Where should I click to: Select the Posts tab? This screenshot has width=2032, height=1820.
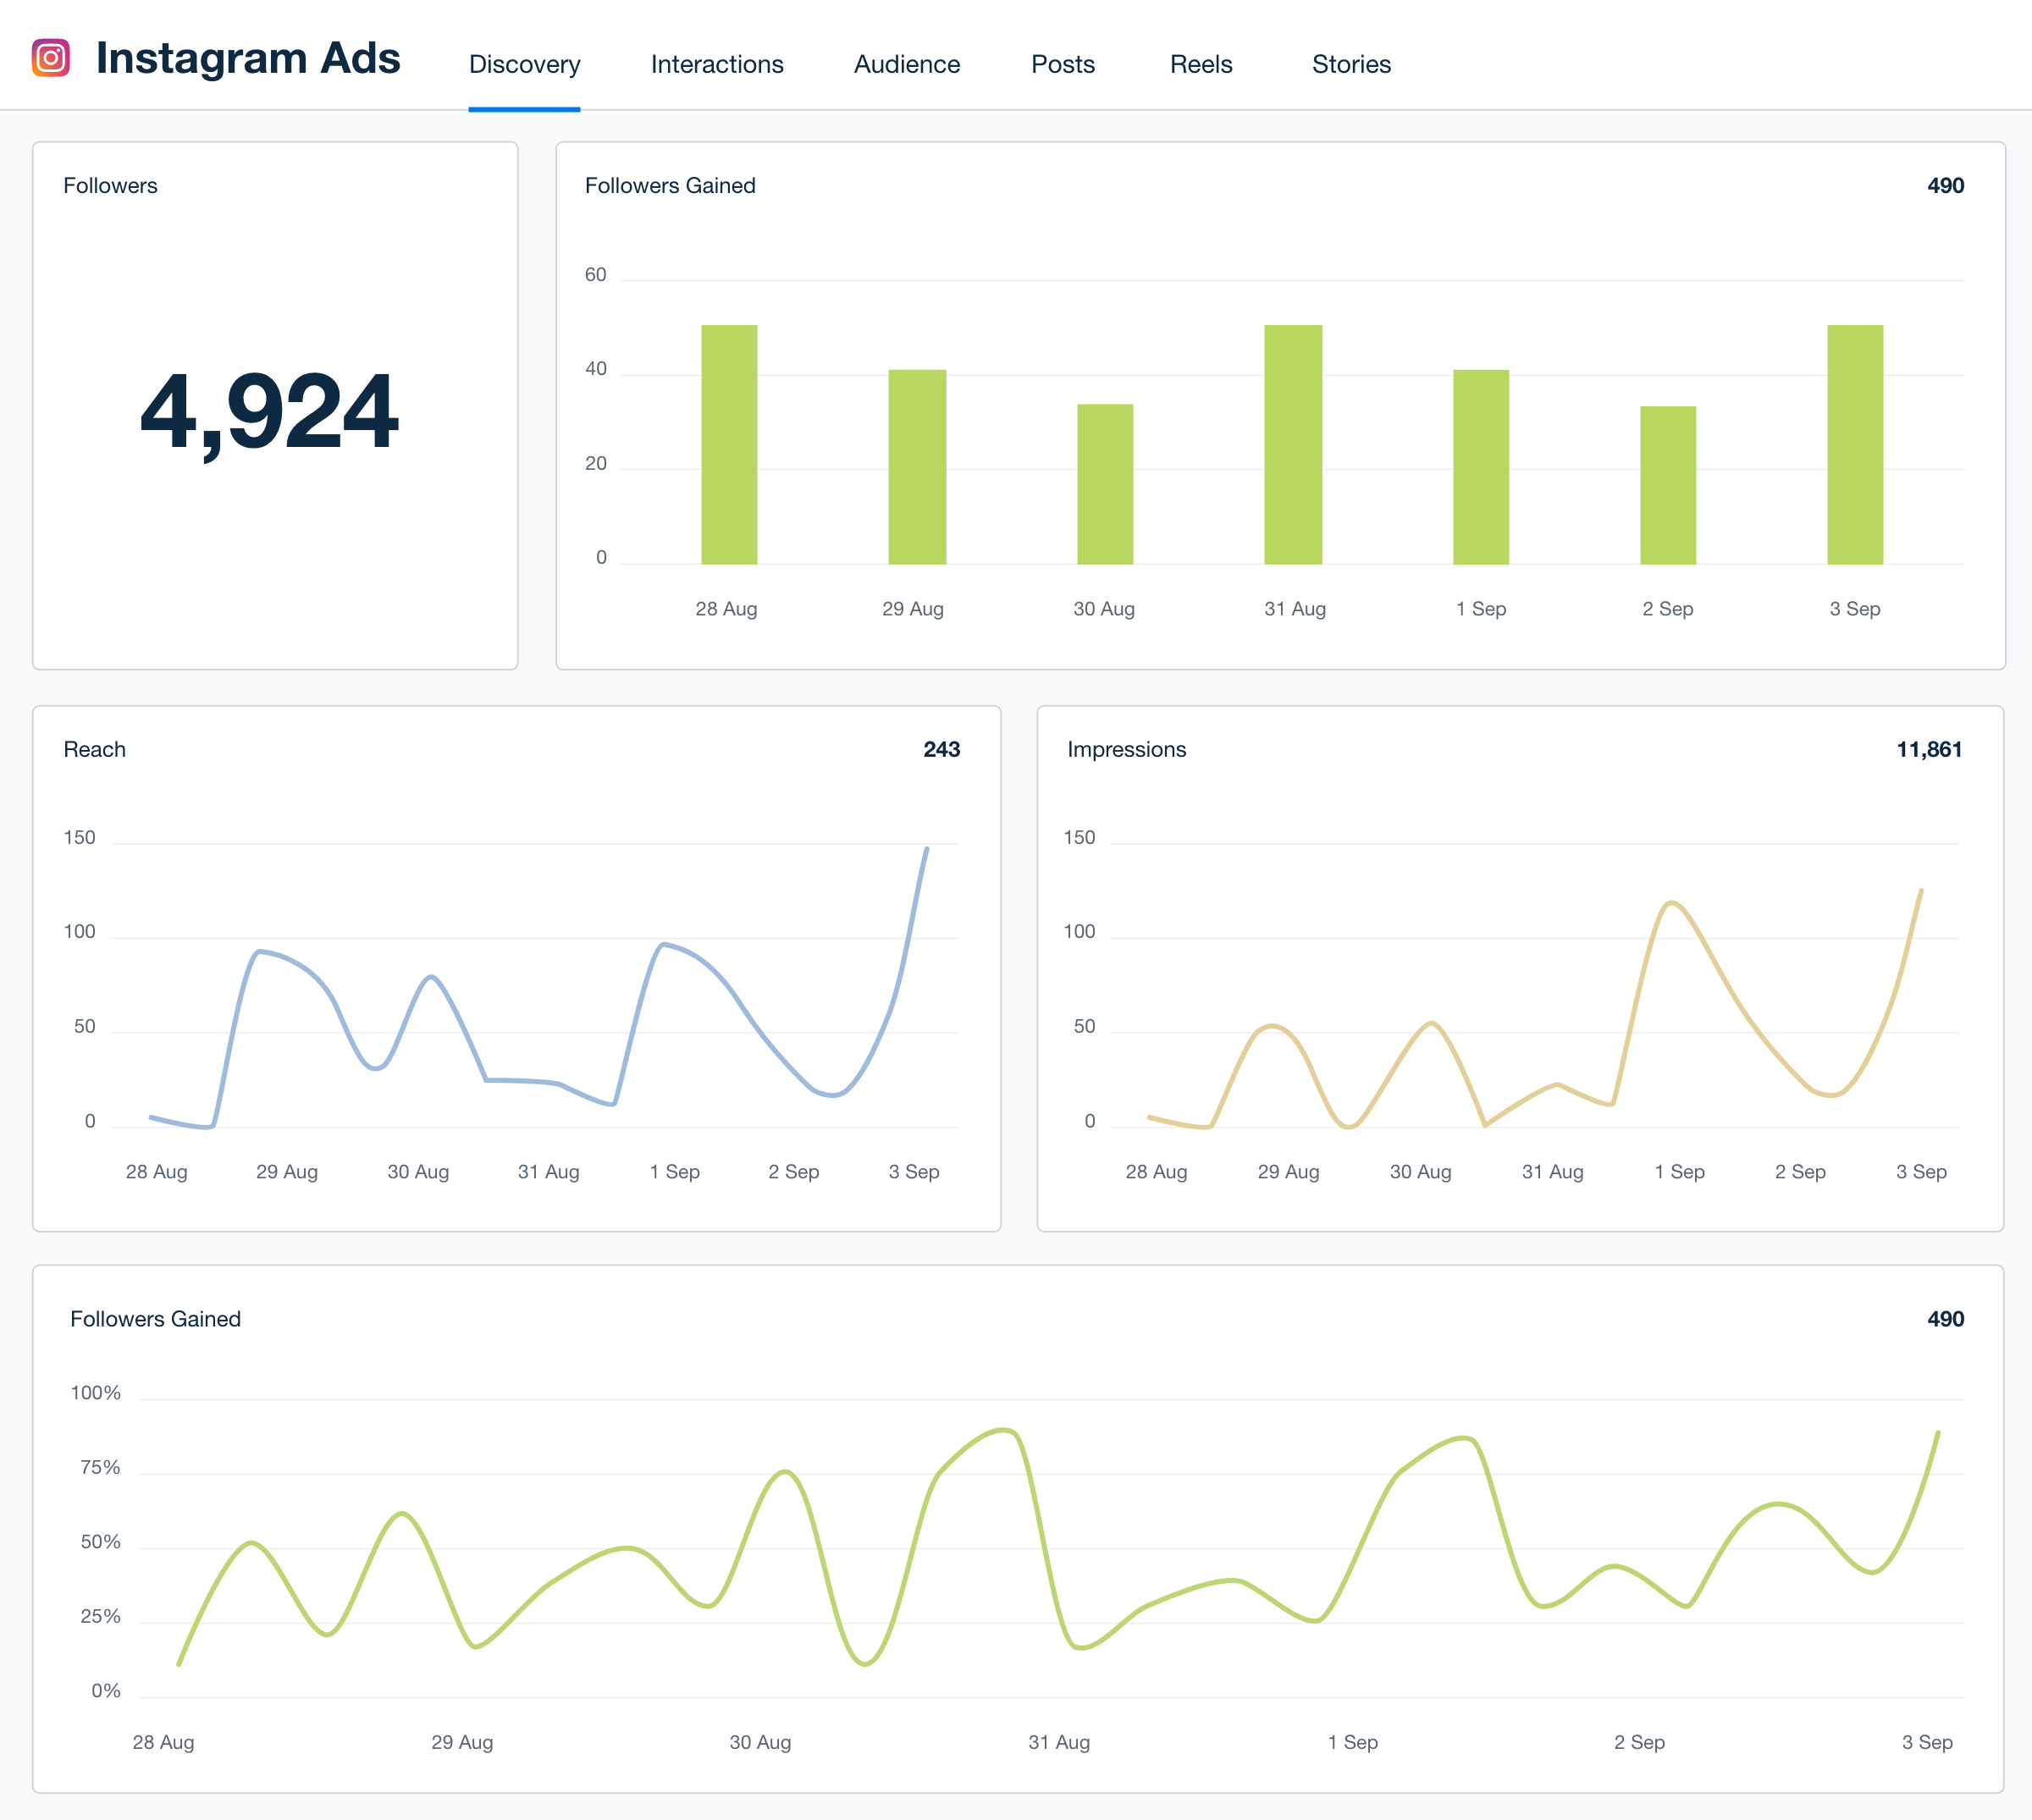pyautogui.click(x=1062, y=64)
